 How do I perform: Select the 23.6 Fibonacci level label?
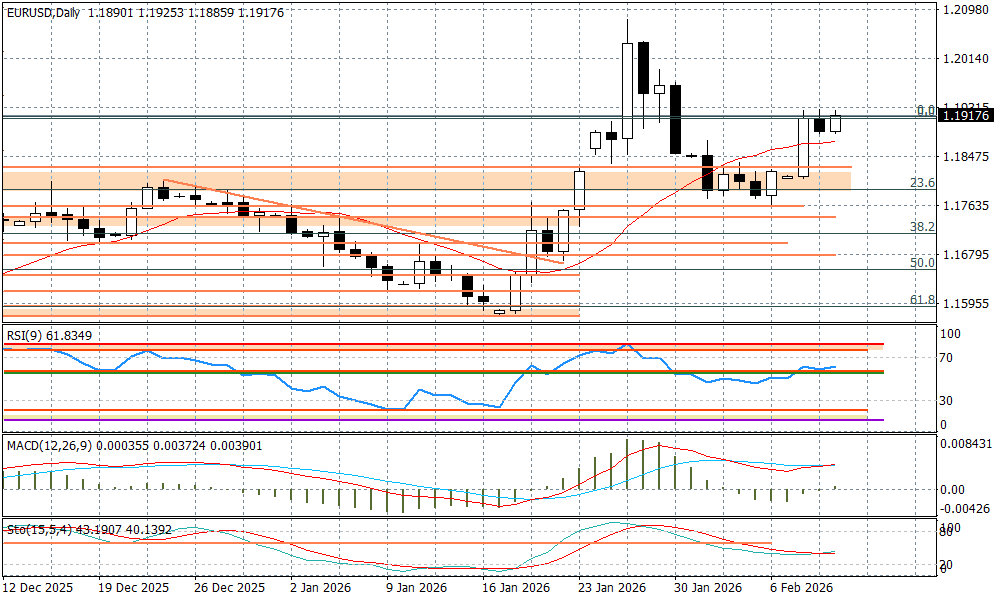coord(921,183)
